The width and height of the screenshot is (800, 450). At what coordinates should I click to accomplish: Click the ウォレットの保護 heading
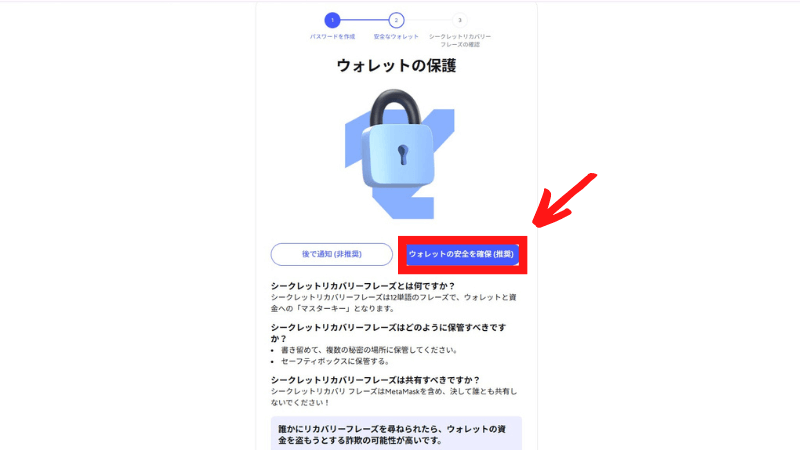[x=396, y=66]
